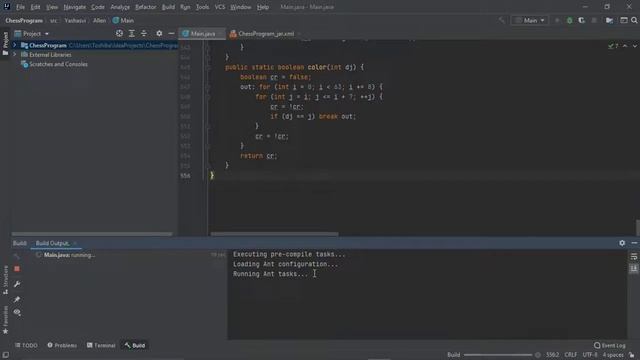This screenshot has width=640, height=360.
Task: Open the Tools menu
Action: tap(202, 7)
